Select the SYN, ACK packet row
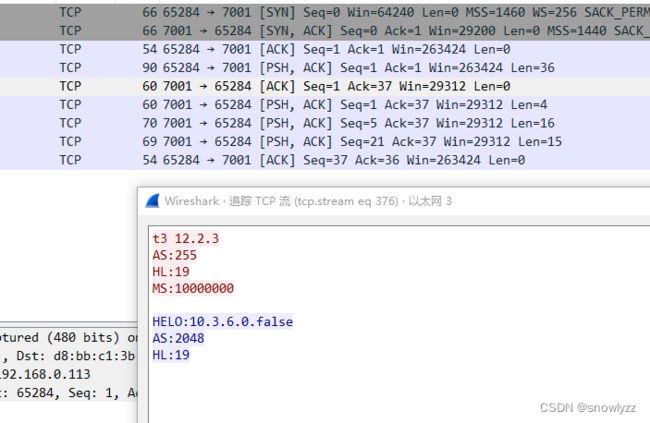The width and height of the screenshot is (650, 423). (x=325, y=31)
